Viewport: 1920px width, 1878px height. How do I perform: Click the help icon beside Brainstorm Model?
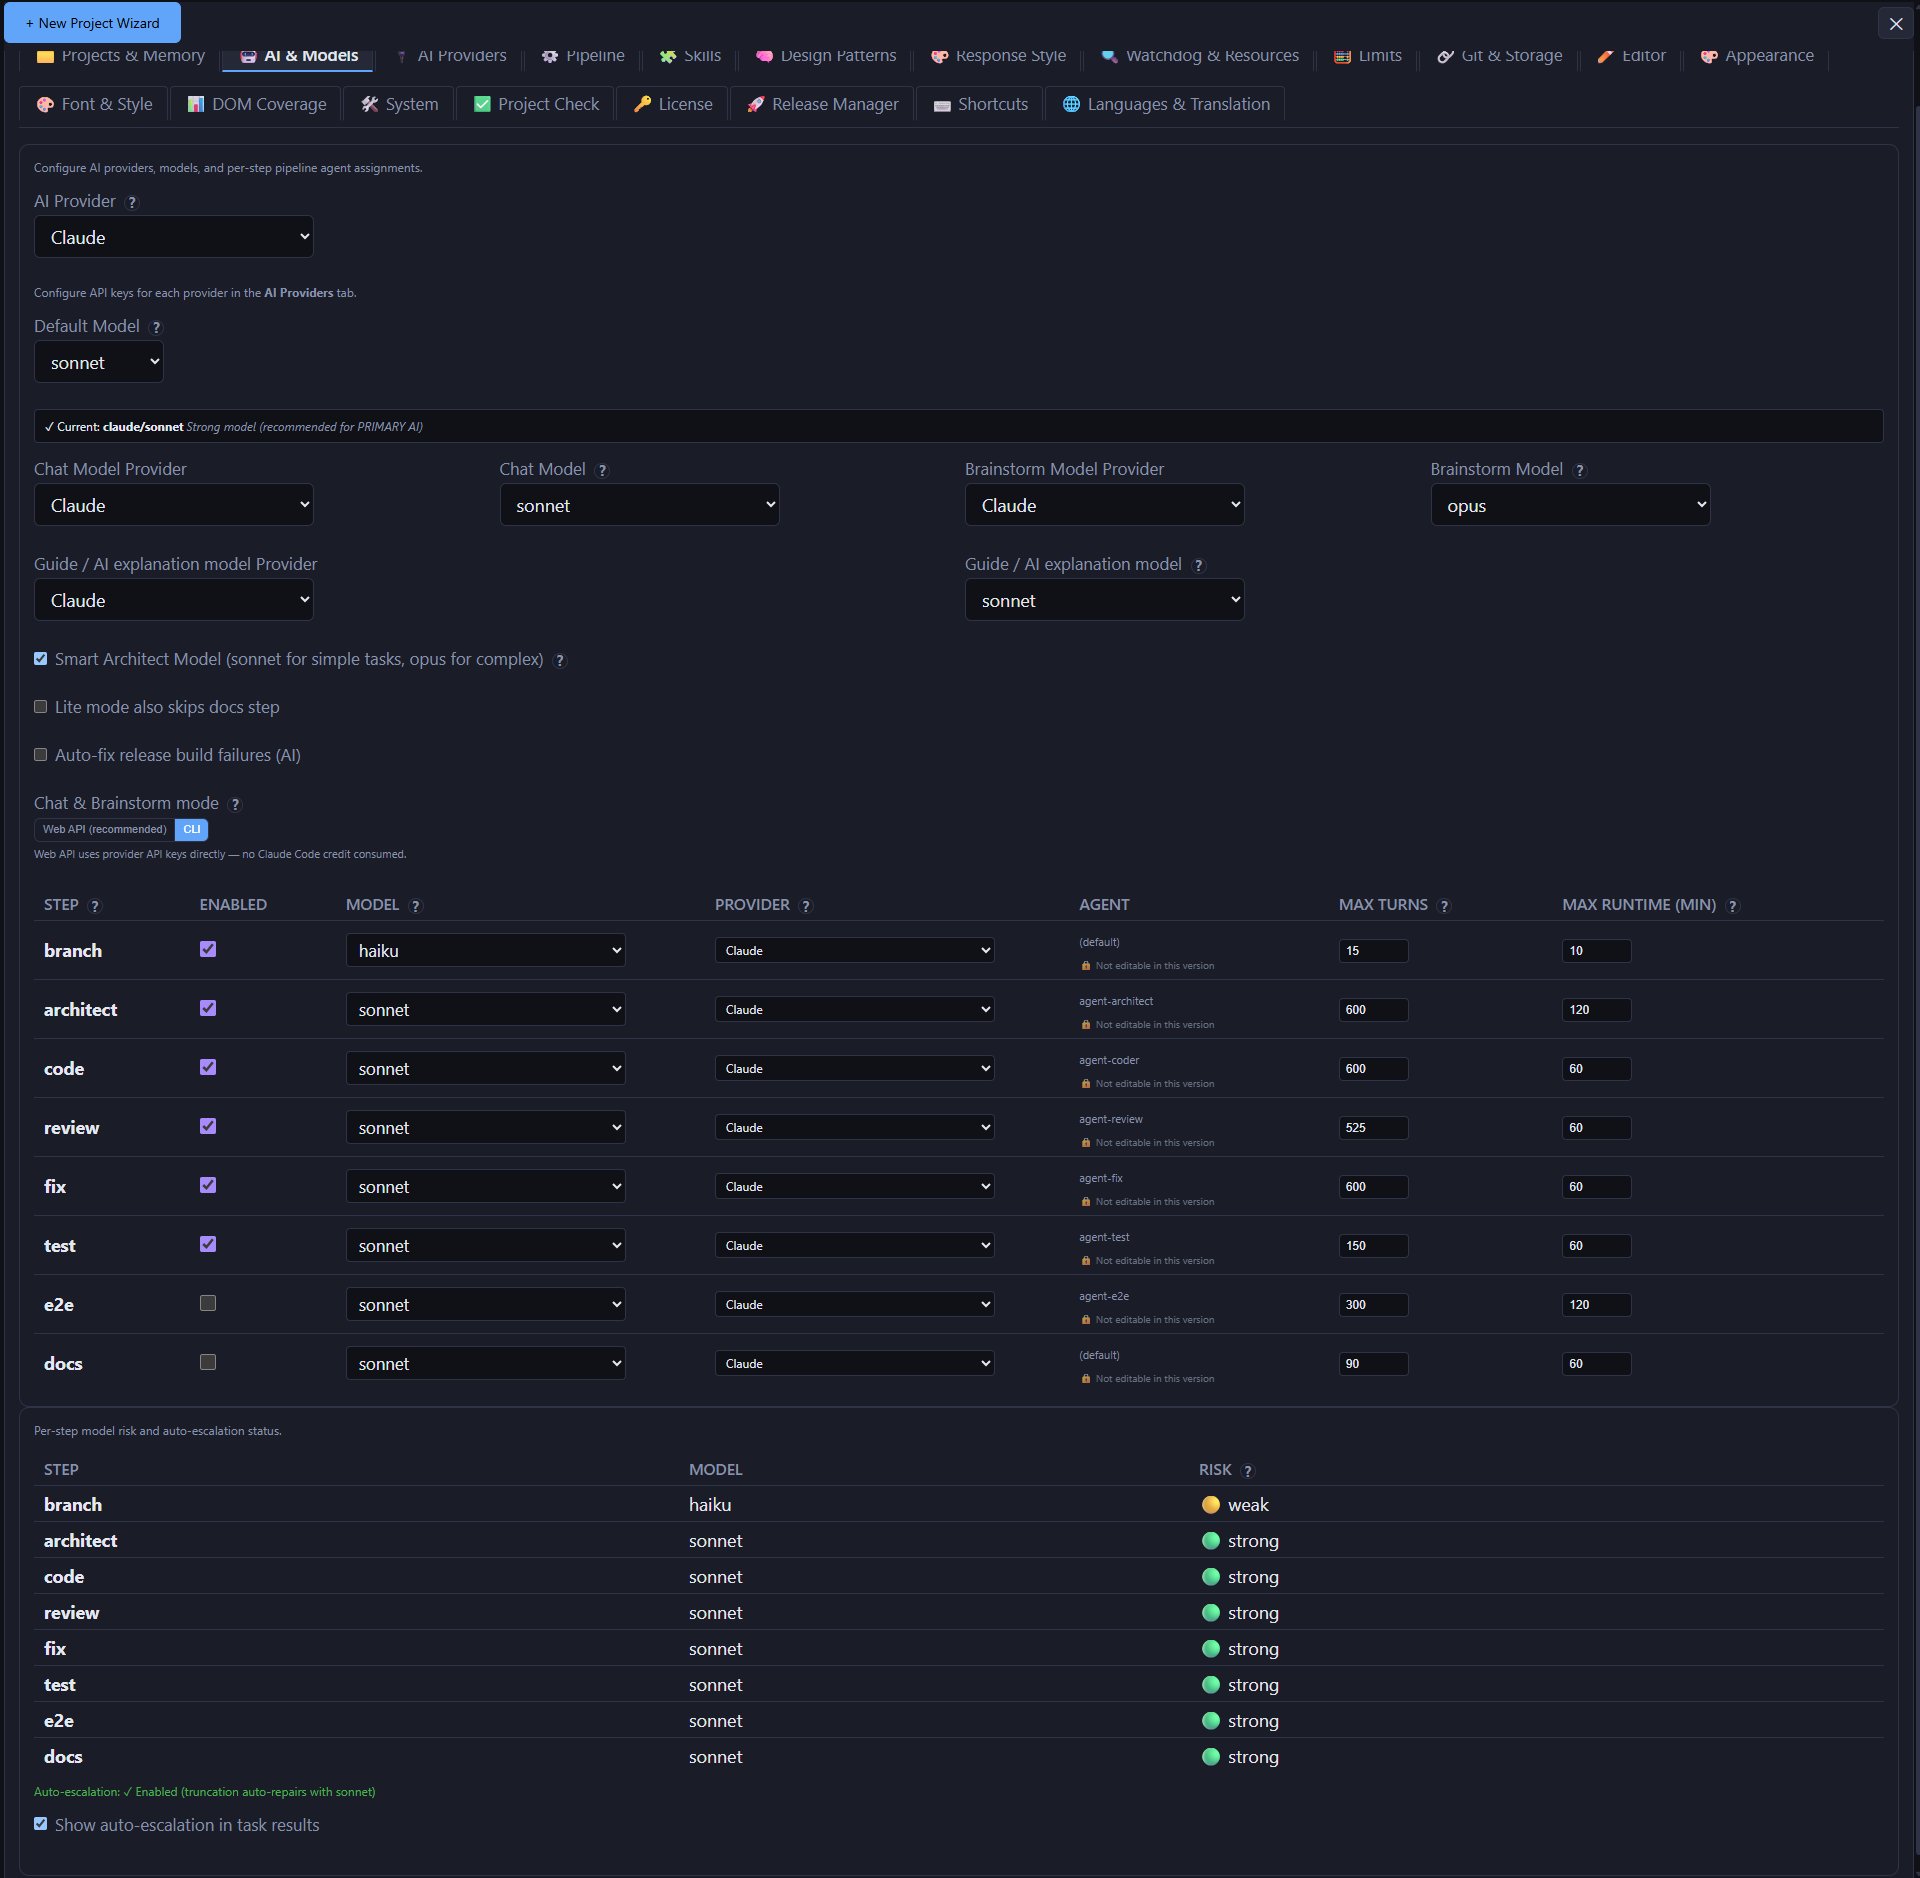point(1579,470)
